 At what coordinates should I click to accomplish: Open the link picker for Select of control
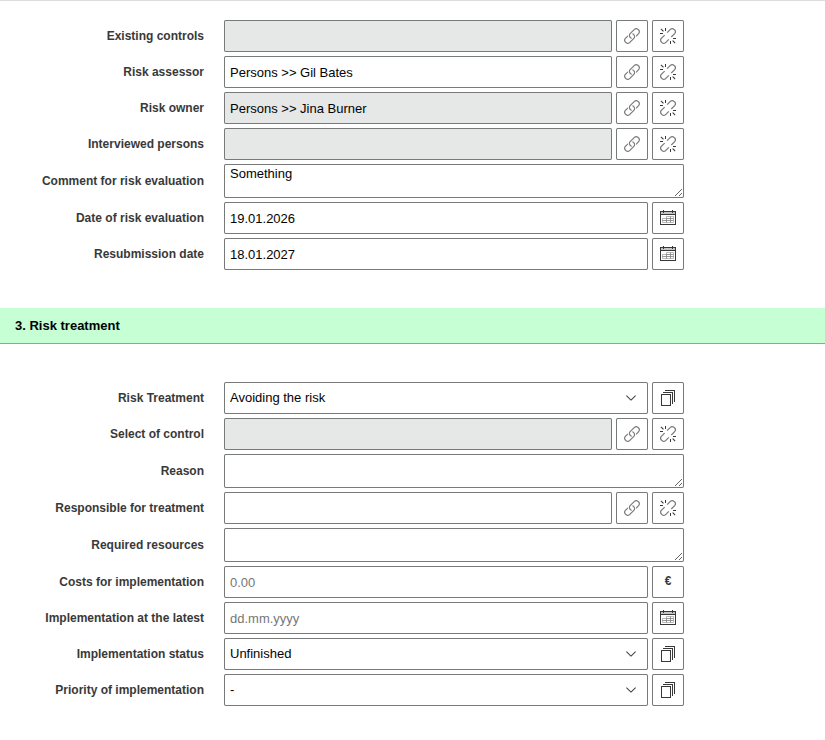pyautogui.click(x=632, y=433)
